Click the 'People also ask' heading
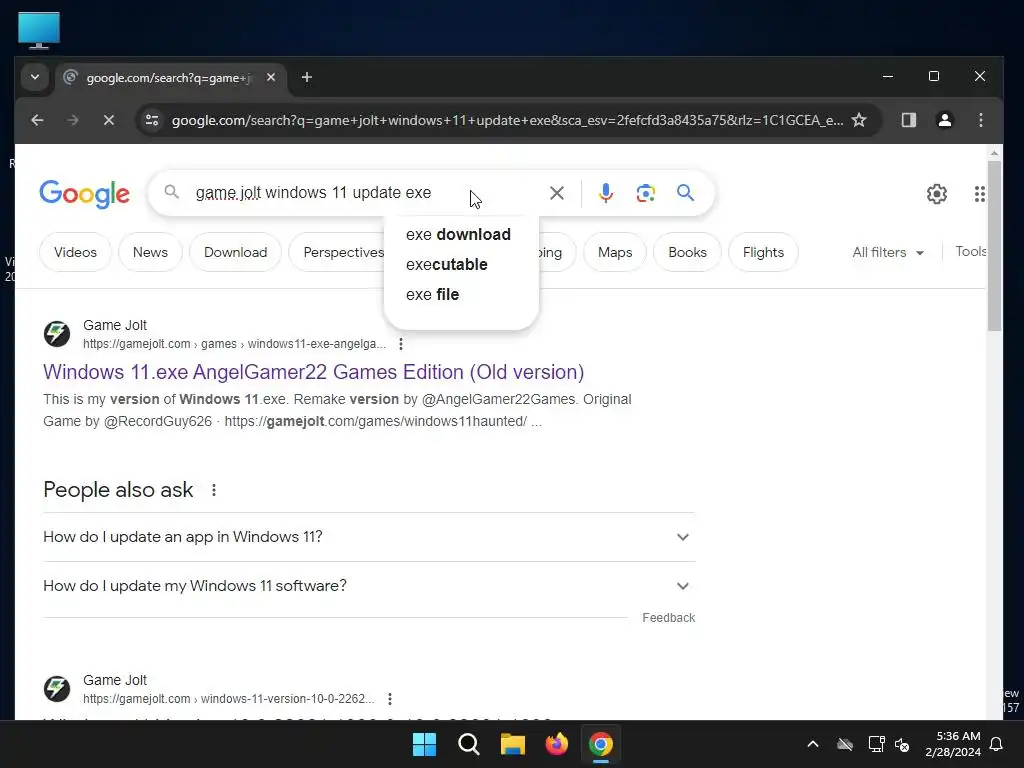 tap(118, 490)
